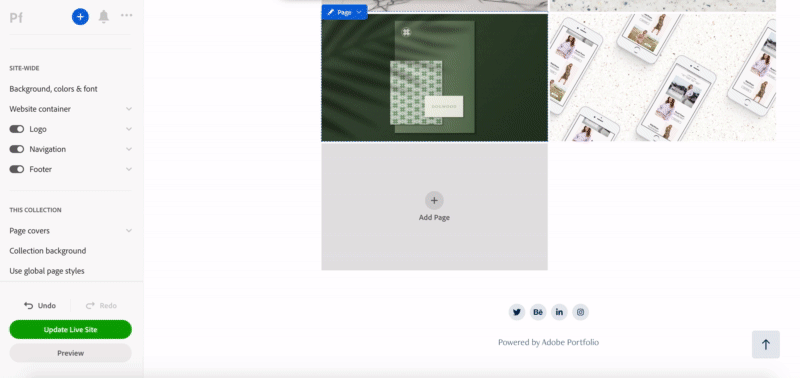Click the blue plus add-content button

80,17
